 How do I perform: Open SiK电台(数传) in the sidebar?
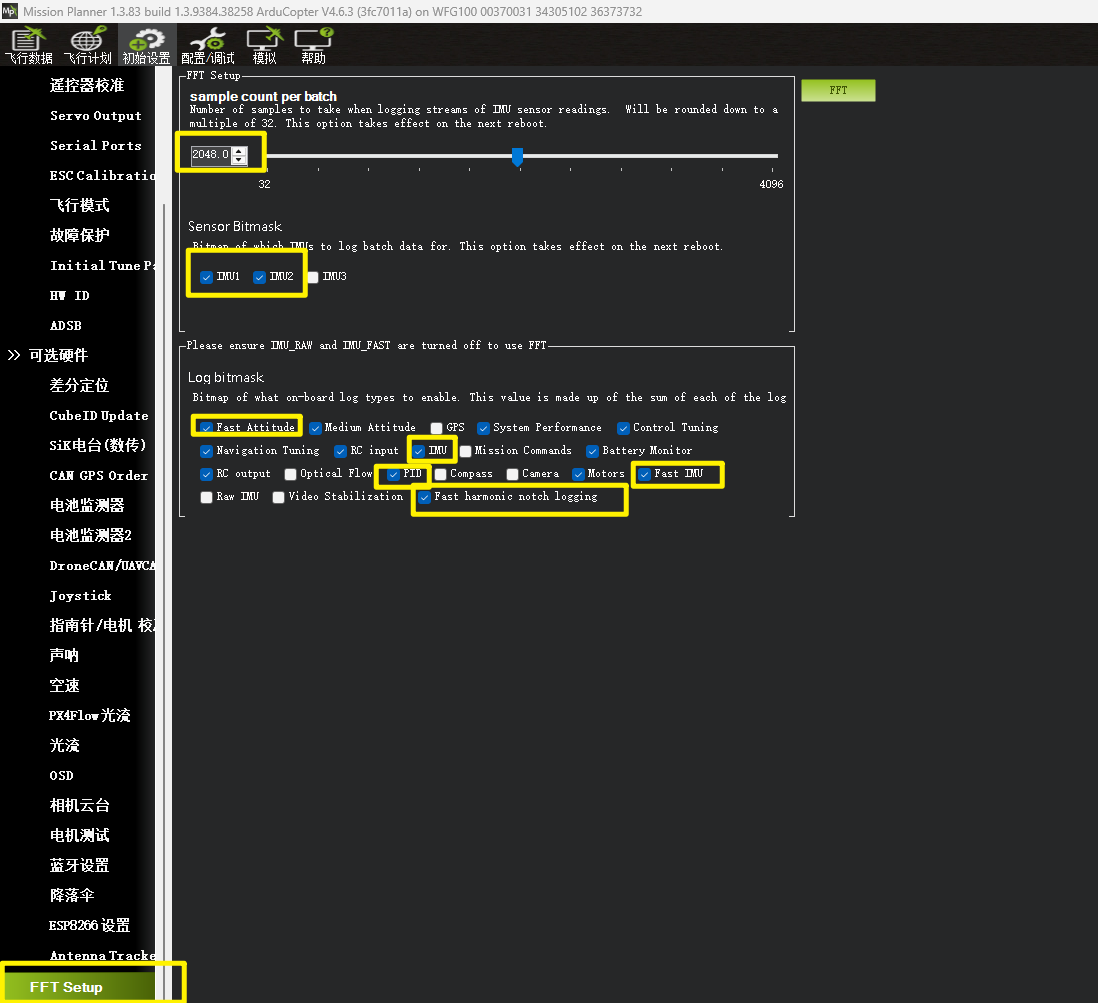tap(97, 445)
